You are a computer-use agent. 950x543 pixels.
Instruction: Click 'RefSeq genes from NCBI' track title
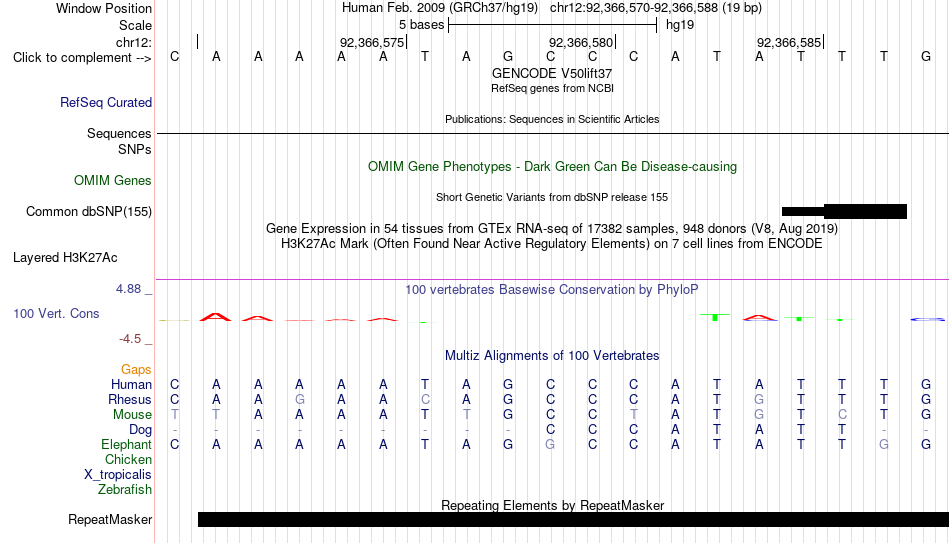coord(552,88)
